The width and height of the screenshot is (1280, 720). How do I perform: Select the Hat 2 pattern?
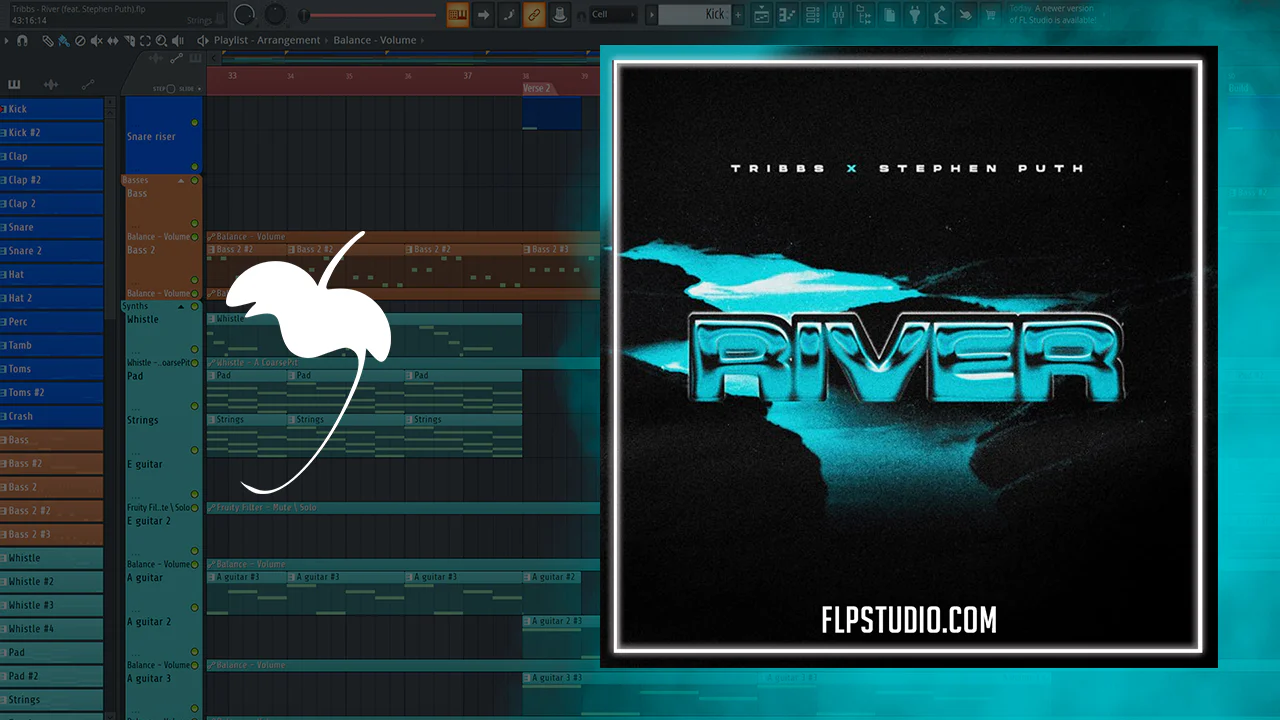[52, 298]
